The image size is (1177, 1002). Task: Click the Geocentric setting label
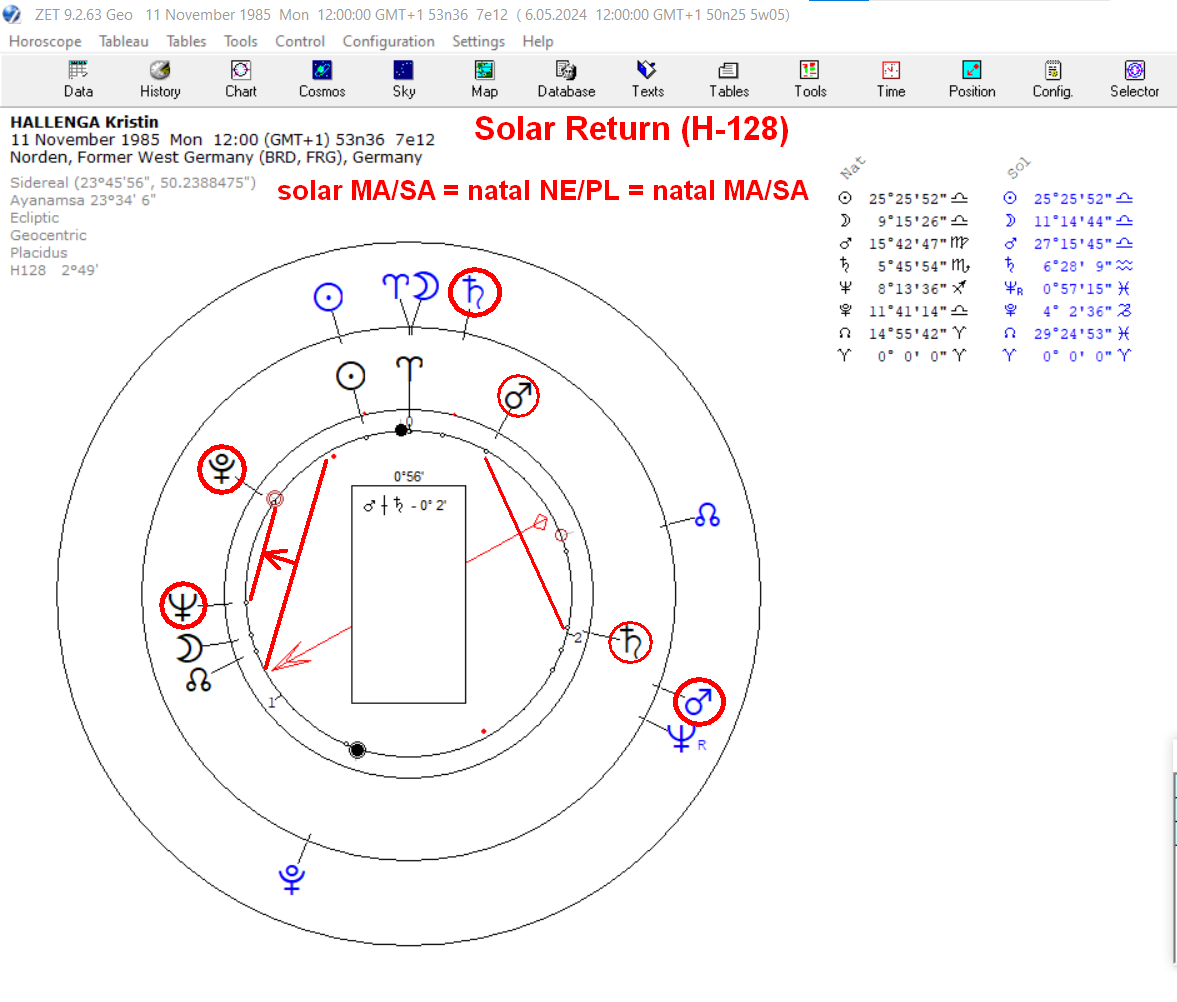[x=48, y=235]
